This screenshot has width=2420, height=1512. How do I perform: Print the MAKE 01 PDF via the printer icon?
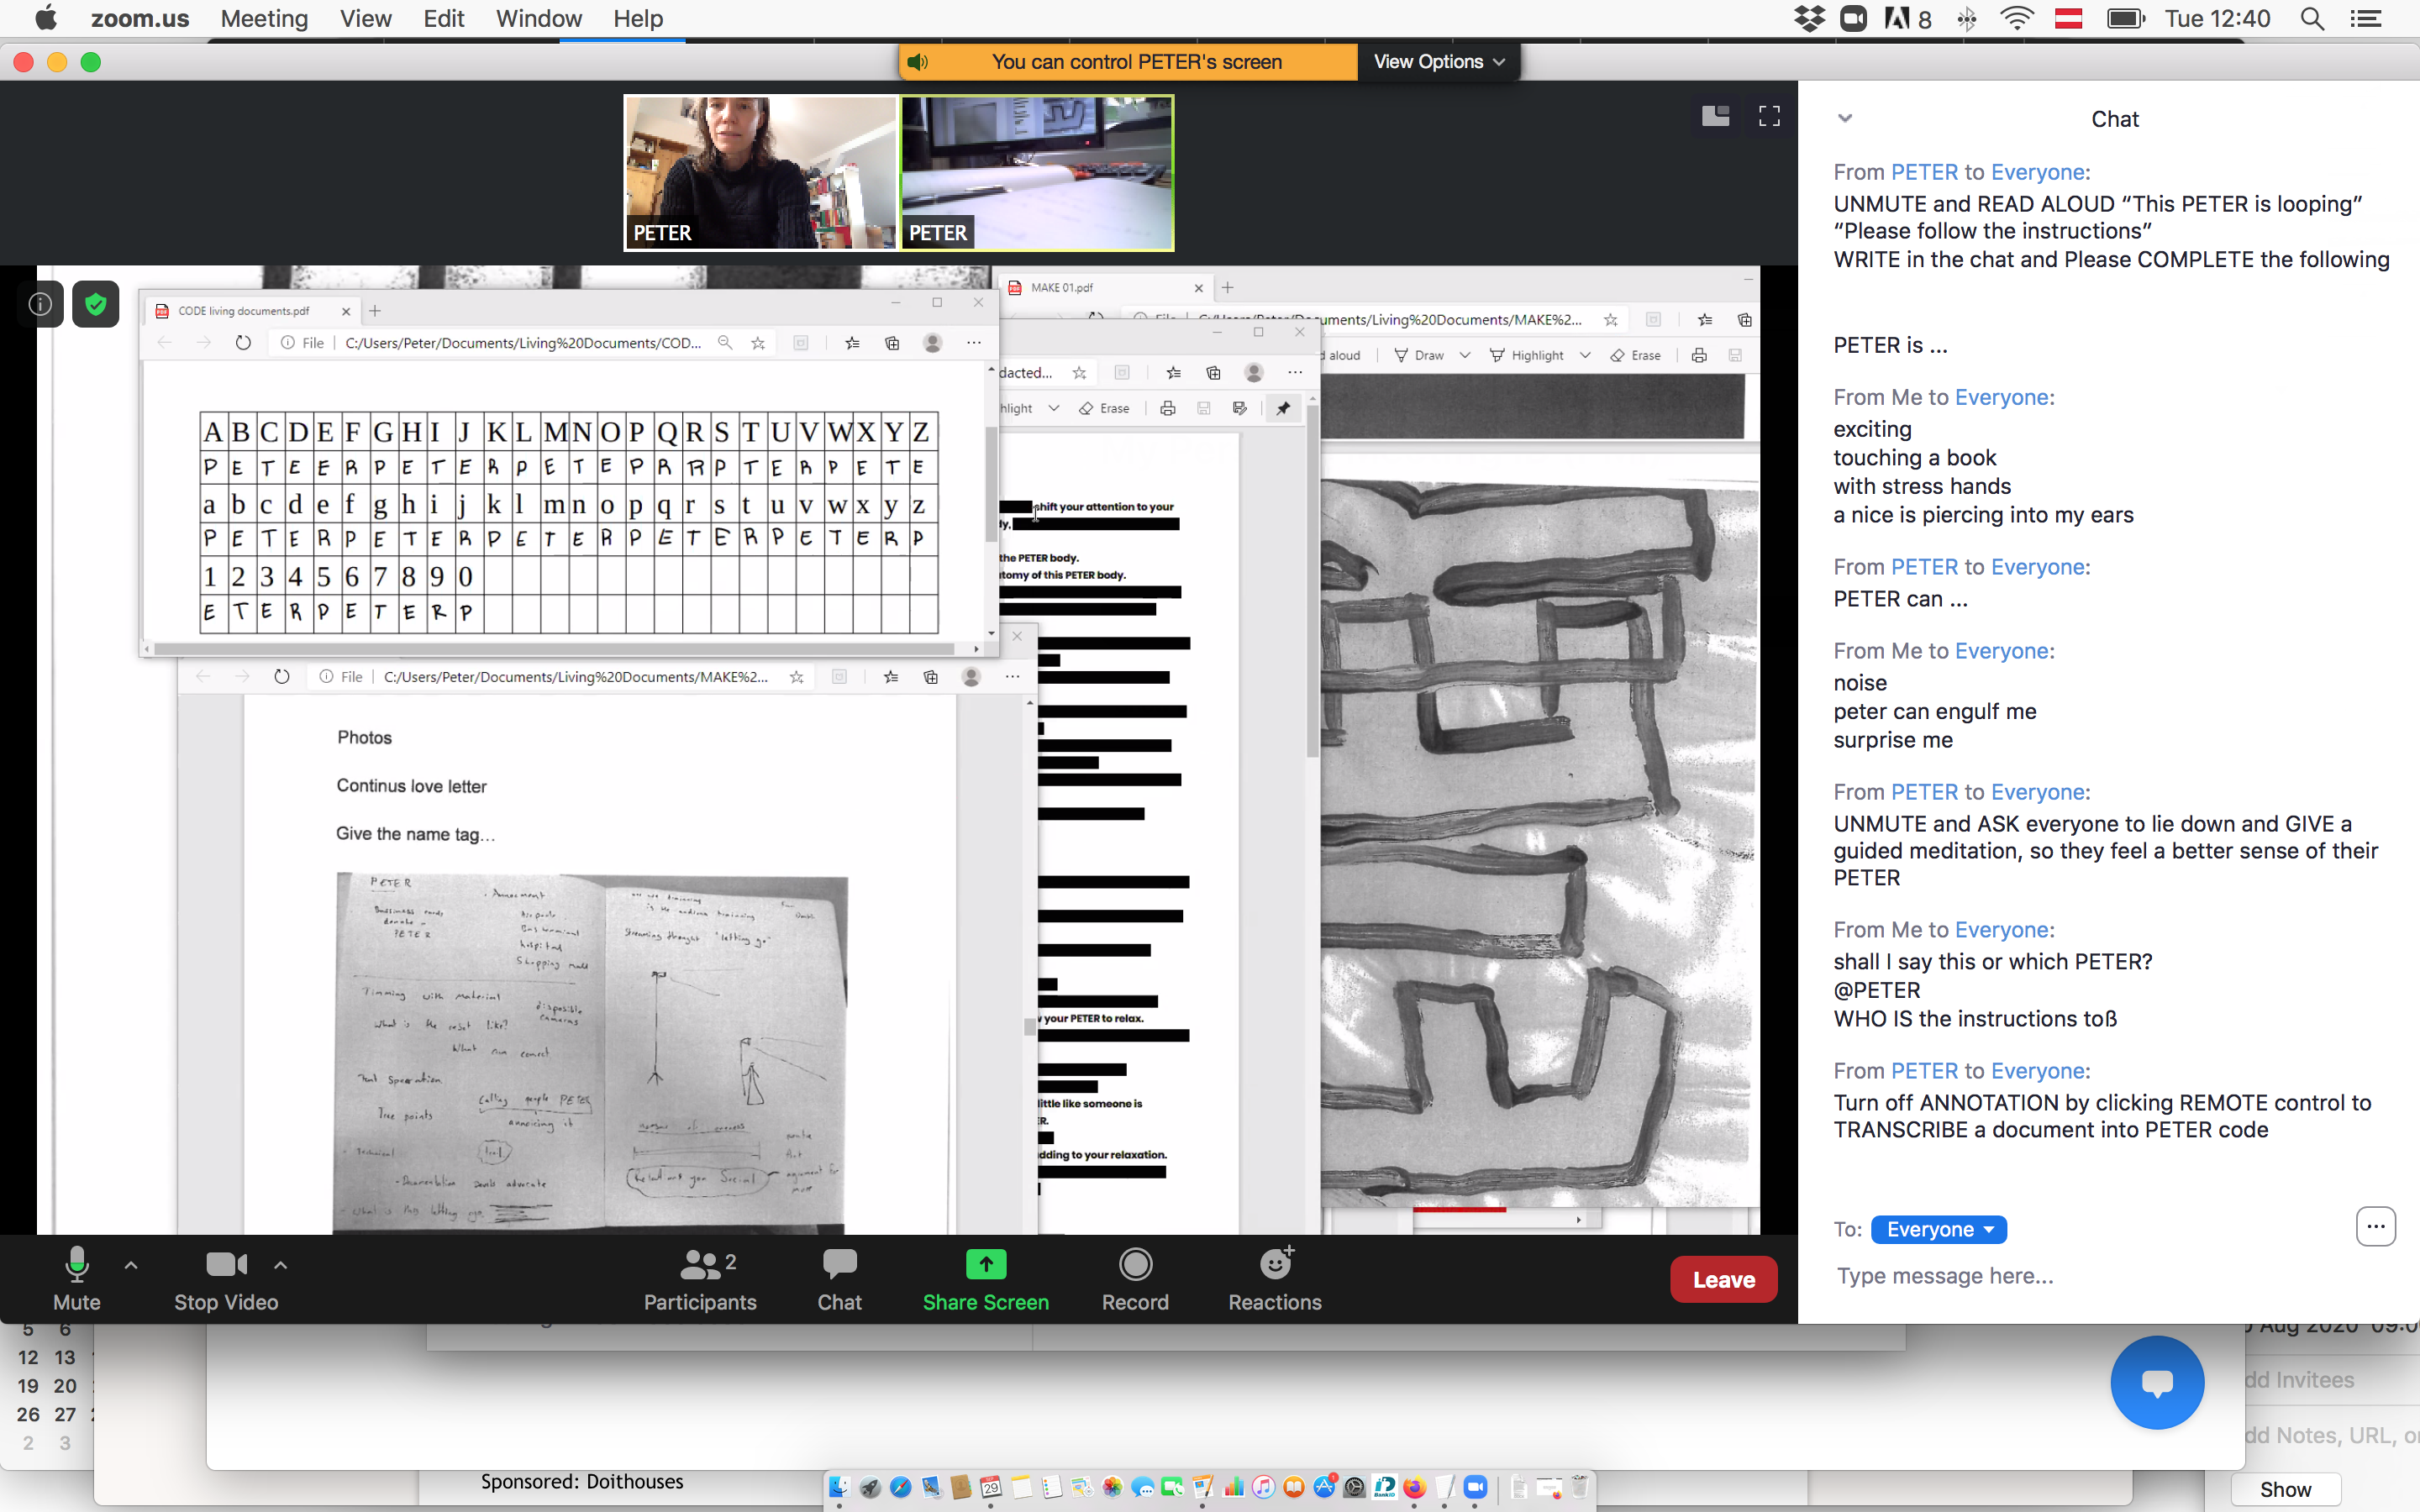click(x=1700, y=357)
